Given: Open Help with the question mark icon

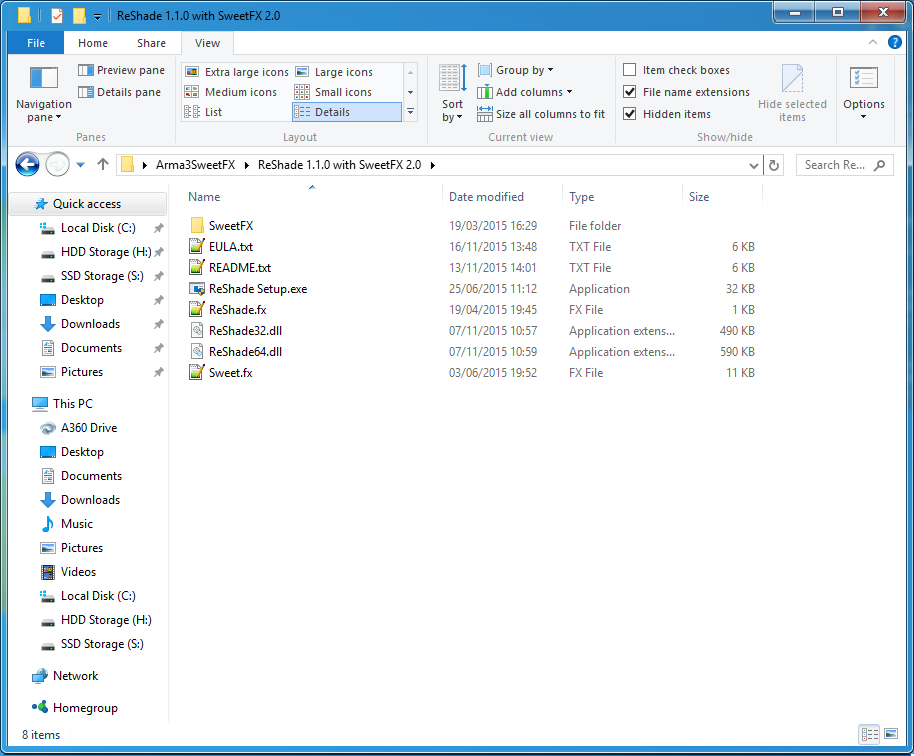Looking at the screenshot, I should pyautogui.click(x=894, y=42).
